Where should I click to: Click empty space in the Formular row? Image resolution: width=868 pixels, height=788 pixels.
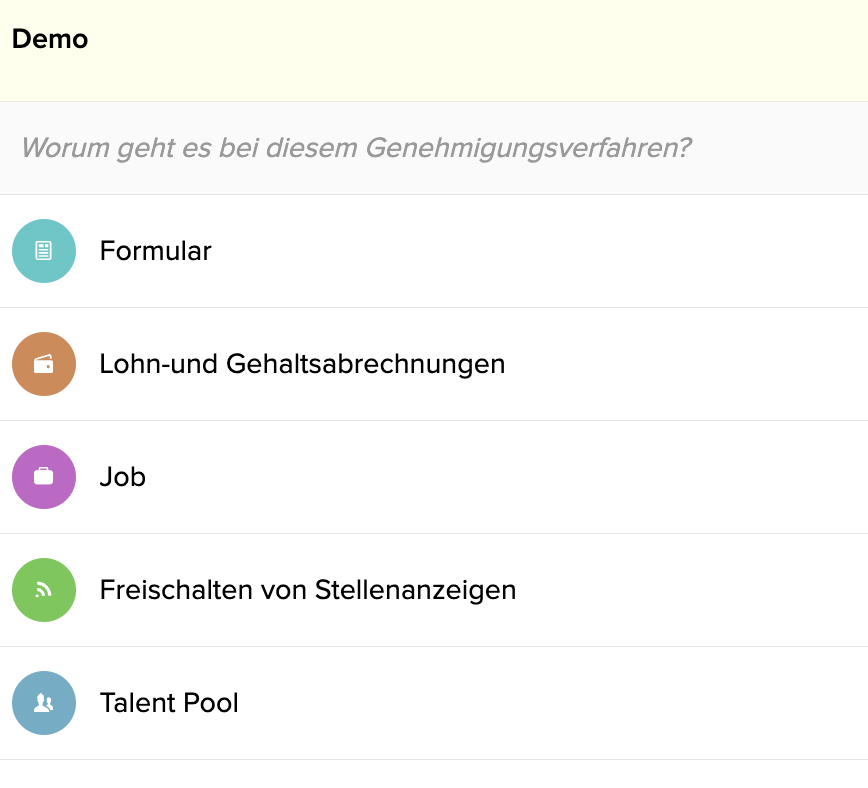point(554,251)
